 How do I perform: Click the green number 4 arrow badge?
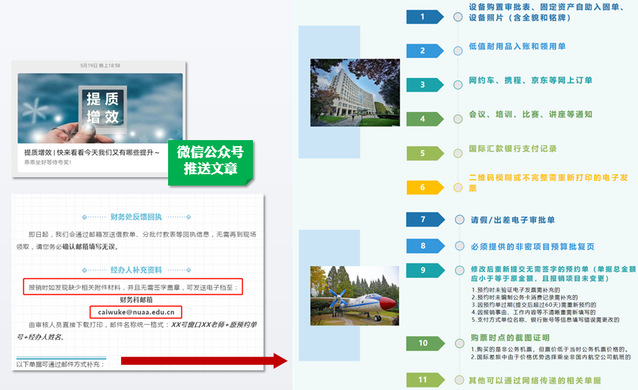pos(424,119)
